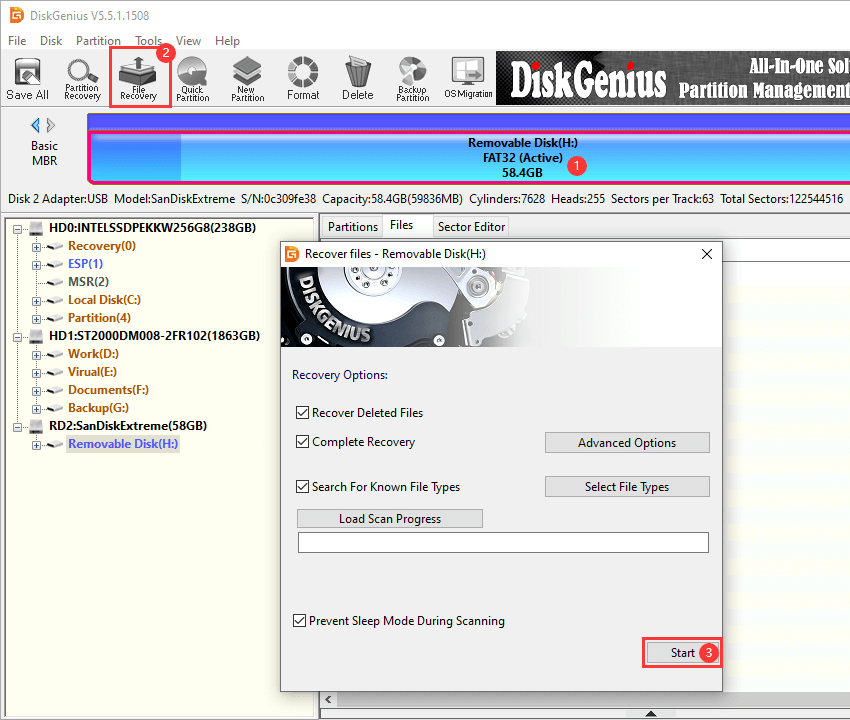Screen dimensions: 850x720
Task: Close the Recover files dialog
Action: [707, 254]
